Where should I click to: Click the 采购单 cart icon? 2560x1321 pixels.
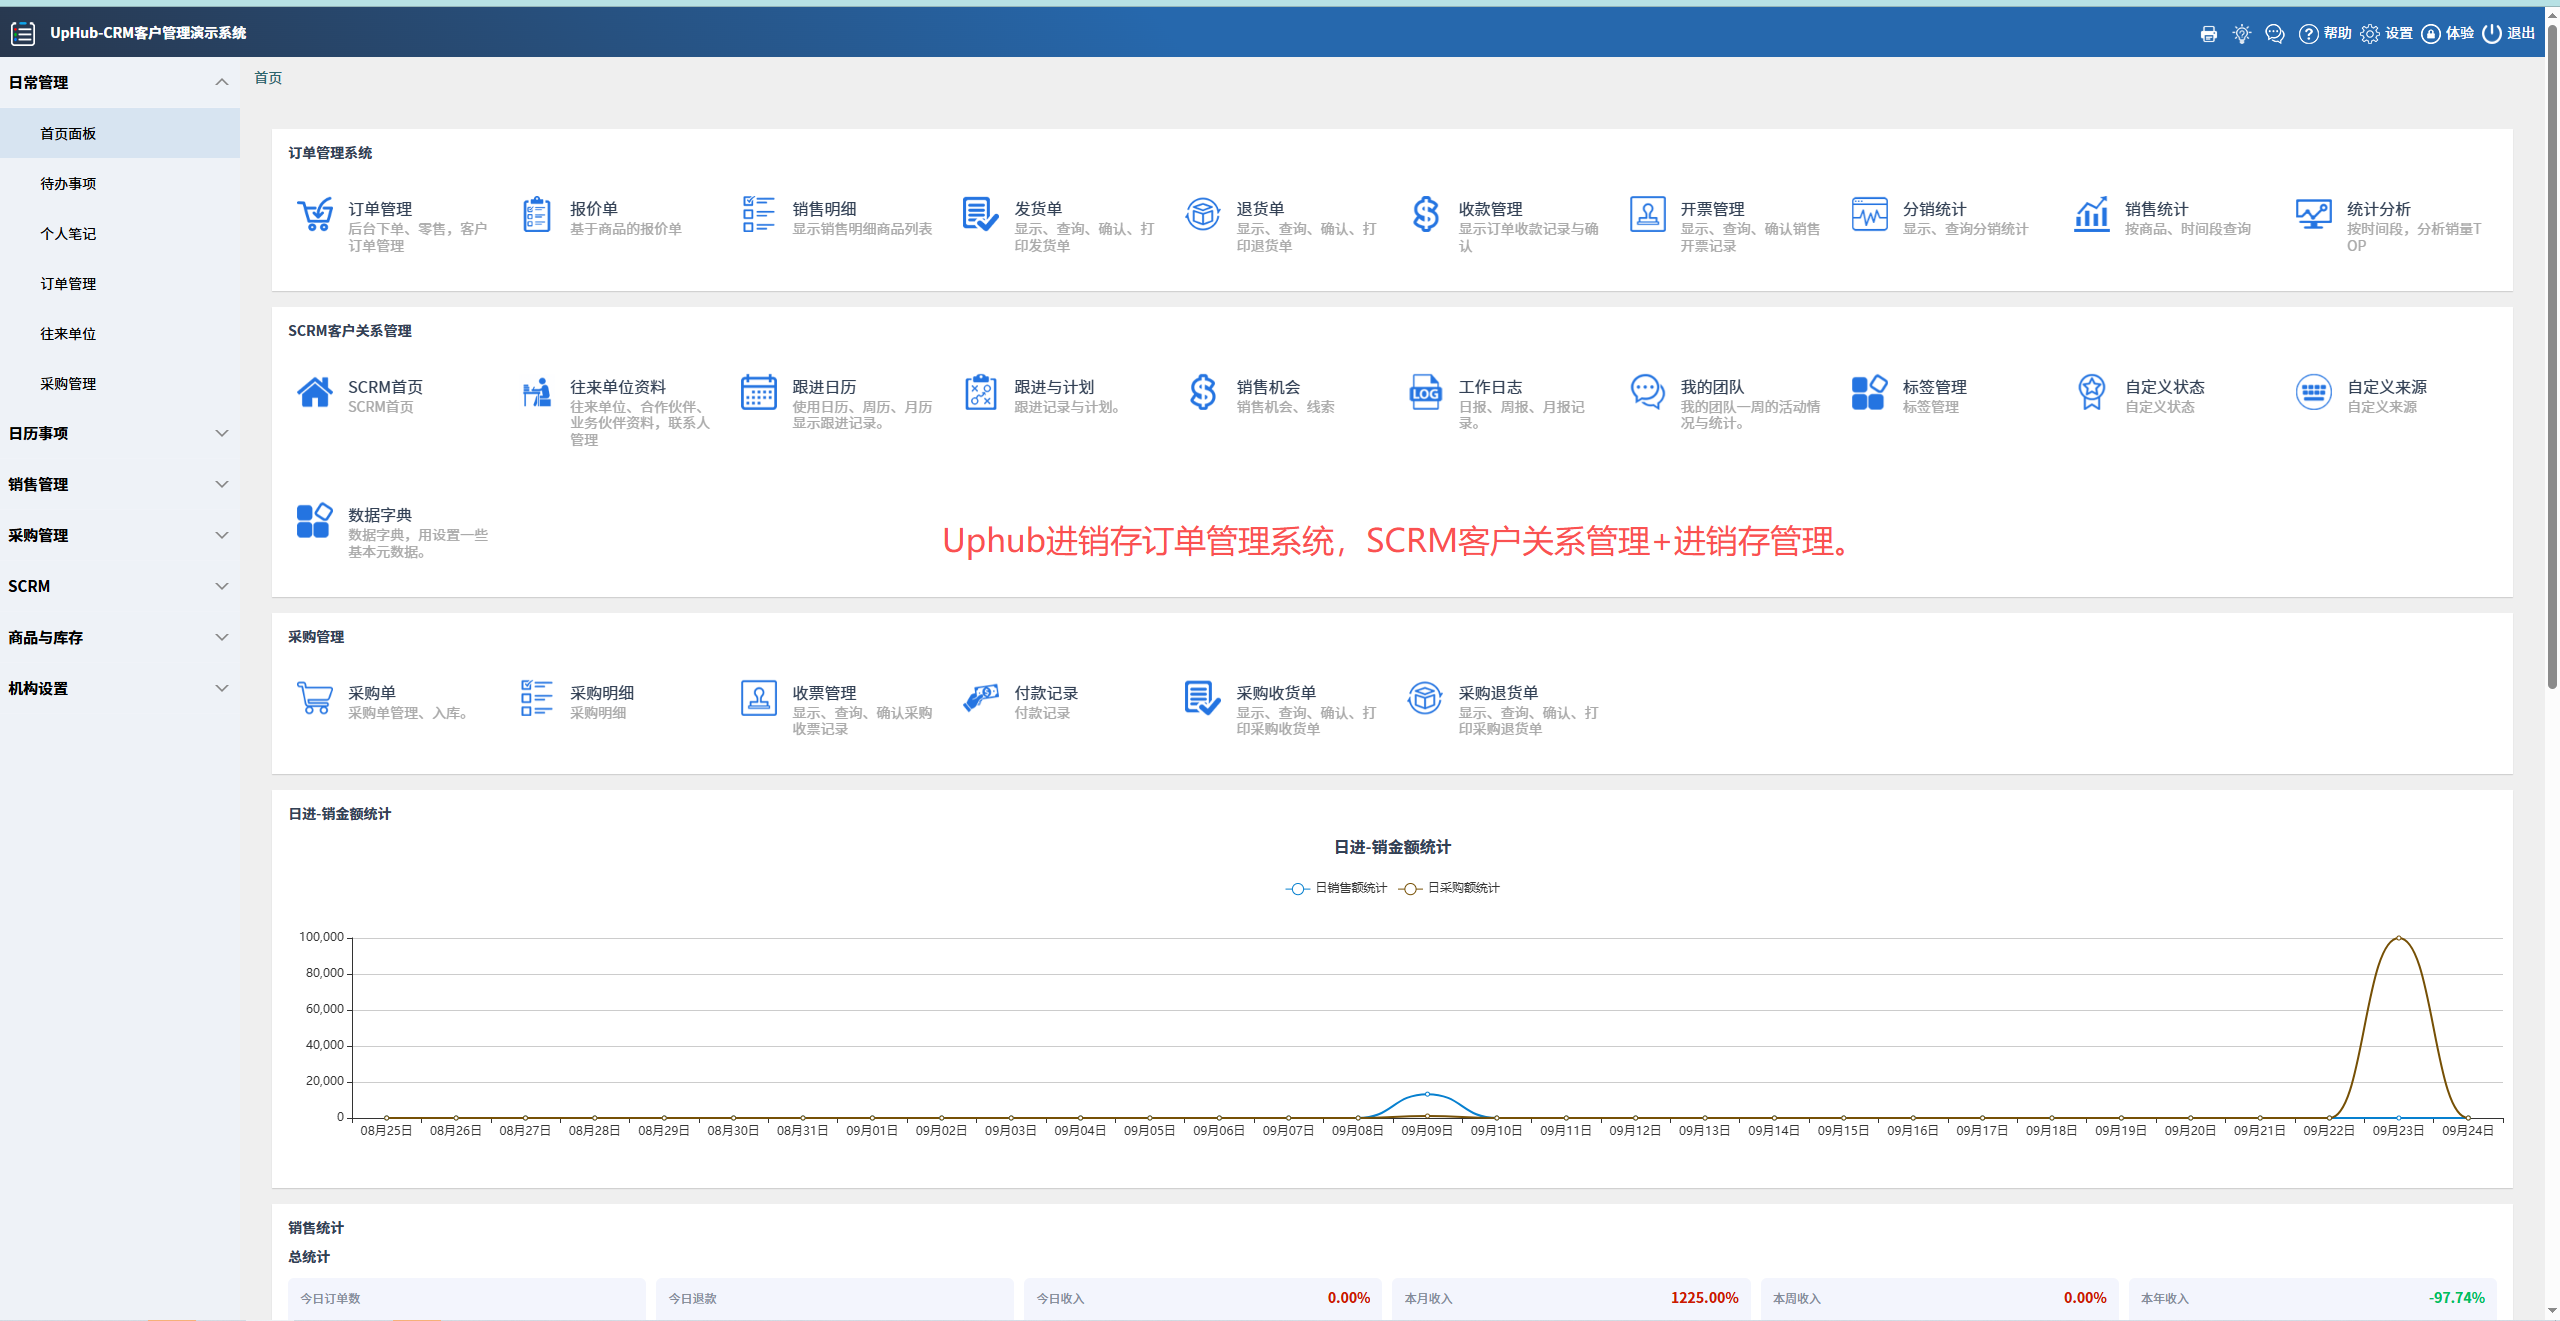pos(315,698)
